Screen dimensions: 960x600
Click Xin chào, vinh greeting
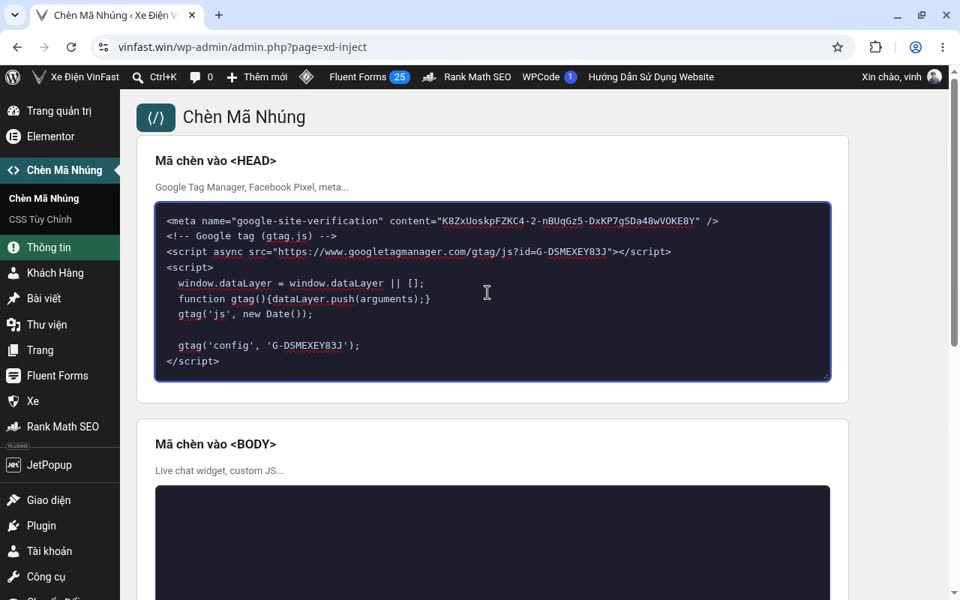[x=891, y=77]
